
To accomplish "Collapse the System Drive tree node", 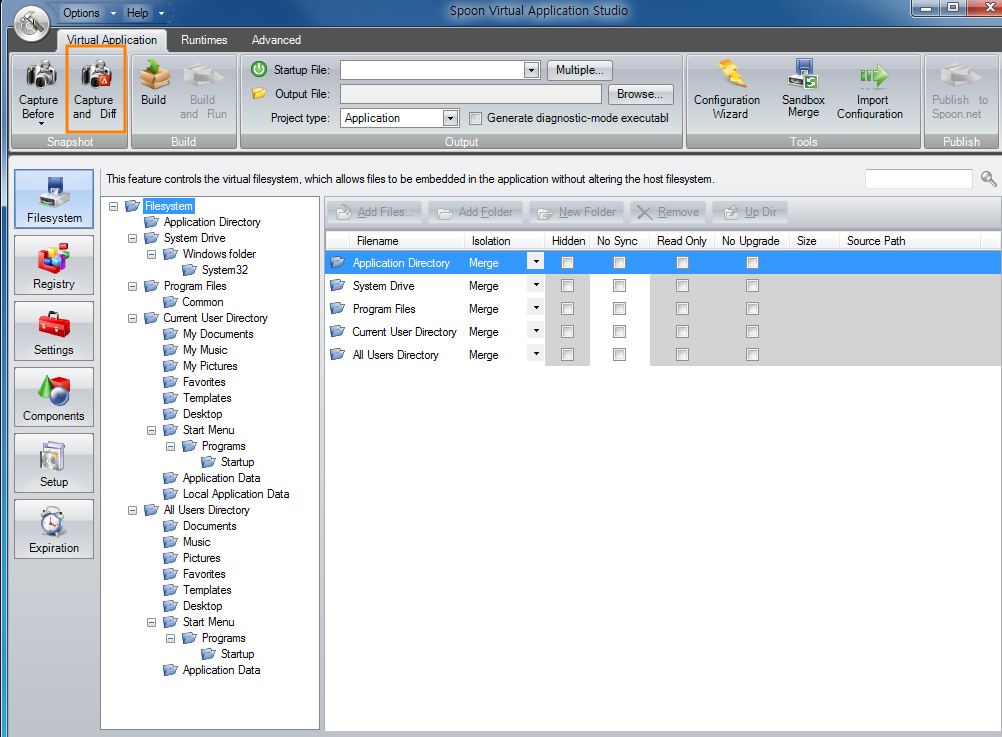I will [x=133, y=238].
